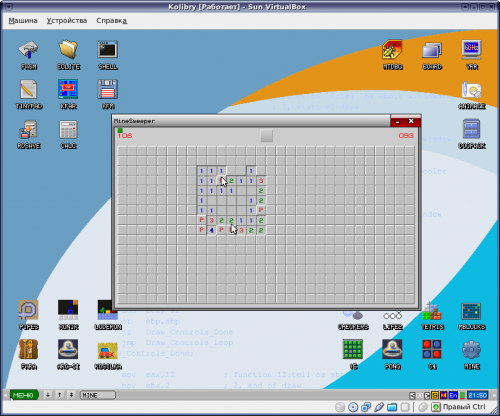This screenshot has width=500, height=416.
Task: Click the VirtualBox hard disk status icon
Action: 340,407
